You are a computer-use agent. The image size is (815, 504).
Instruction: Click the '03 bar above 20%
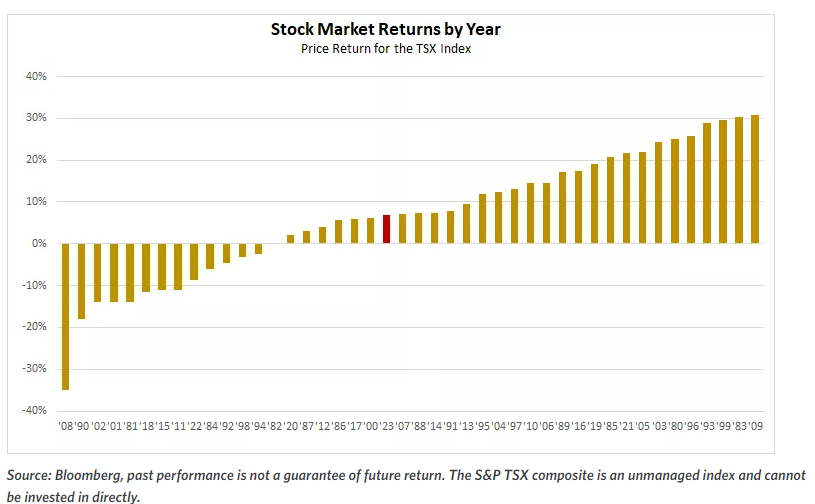[659, 192]
